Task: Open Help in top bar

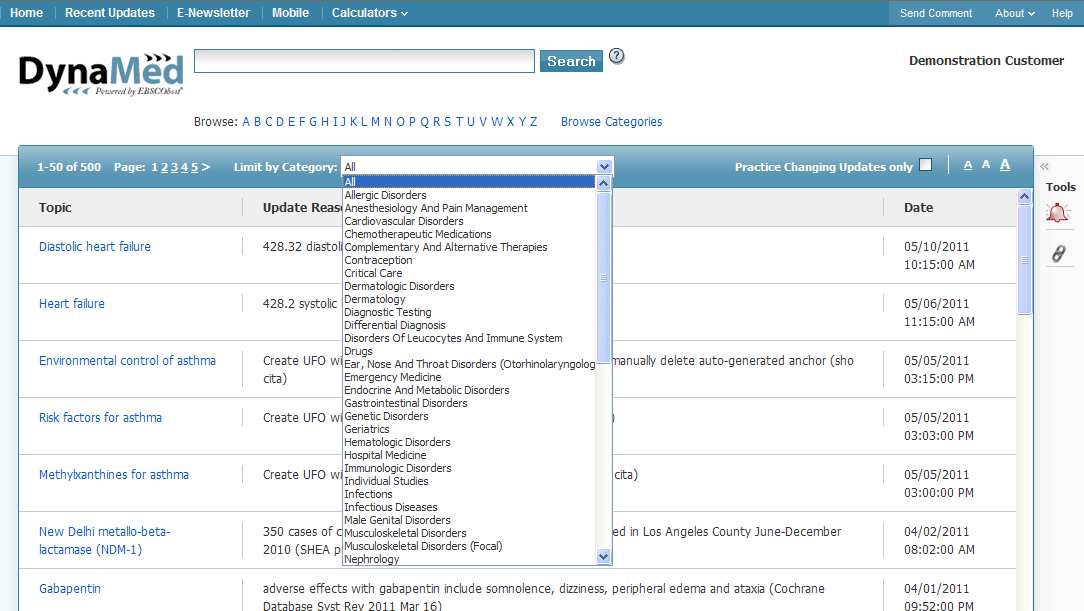Action: click(1062, 13)
